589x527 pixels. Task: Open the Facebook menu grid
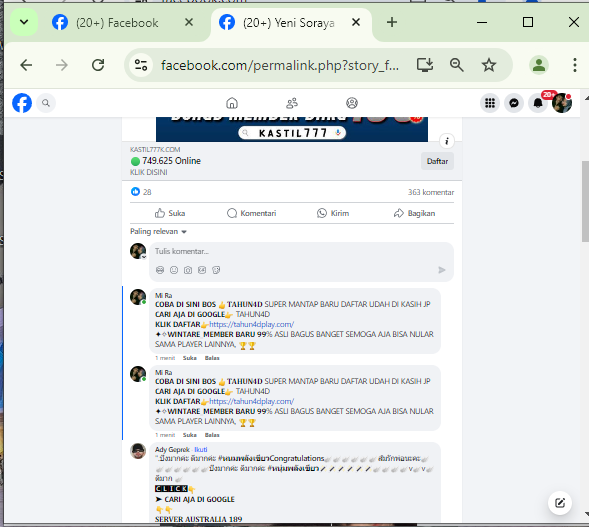tap(490, 103)
